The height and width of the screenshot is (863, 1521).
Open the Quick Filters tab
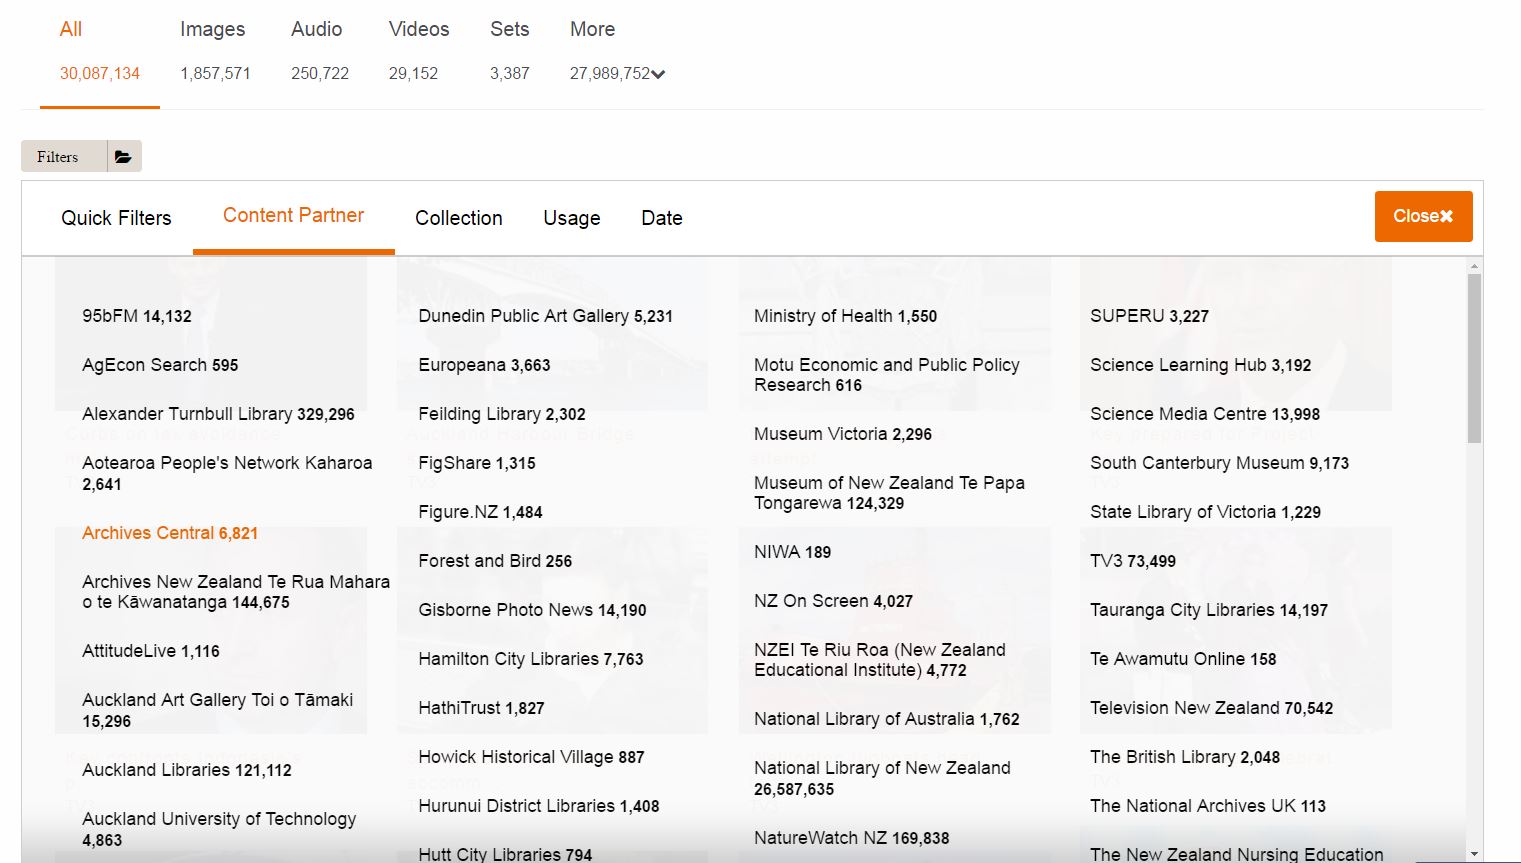pyautogui.click(x=116, y=218)
